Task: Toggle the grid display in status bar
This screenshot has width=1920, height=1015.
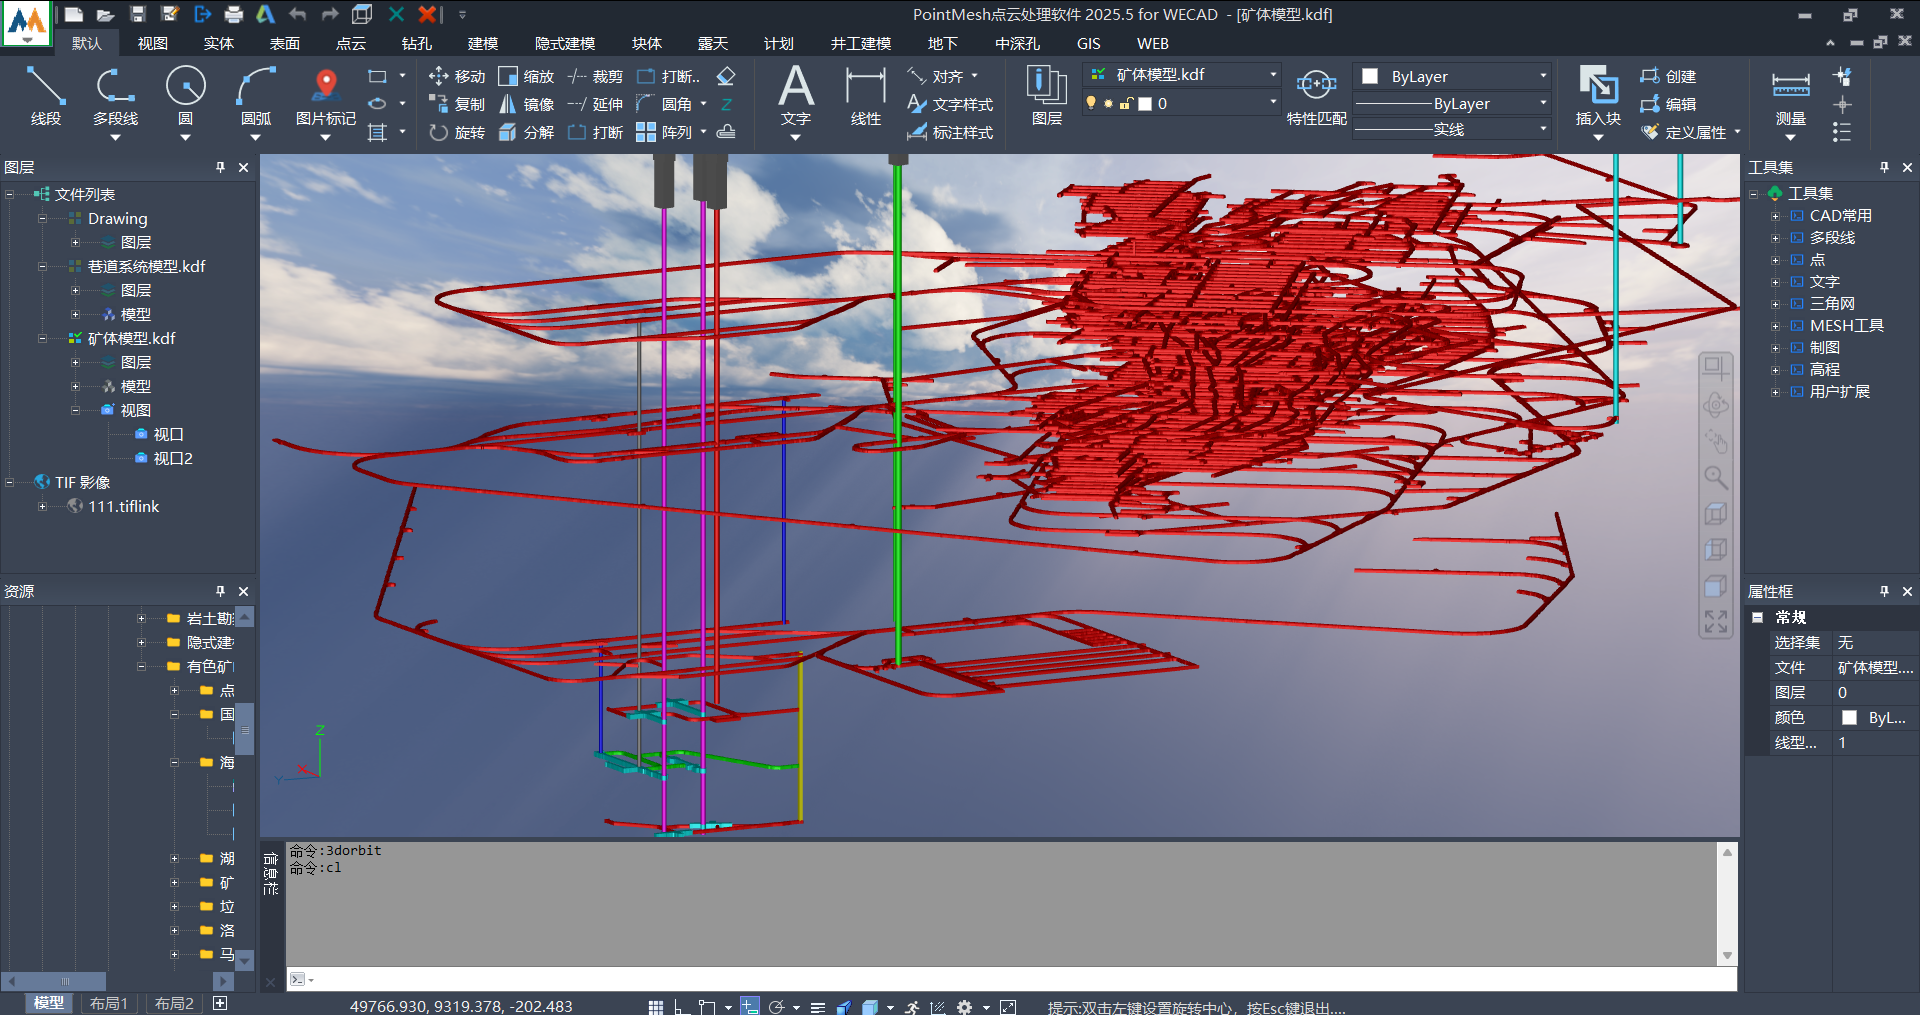Action: [655, 1007]
